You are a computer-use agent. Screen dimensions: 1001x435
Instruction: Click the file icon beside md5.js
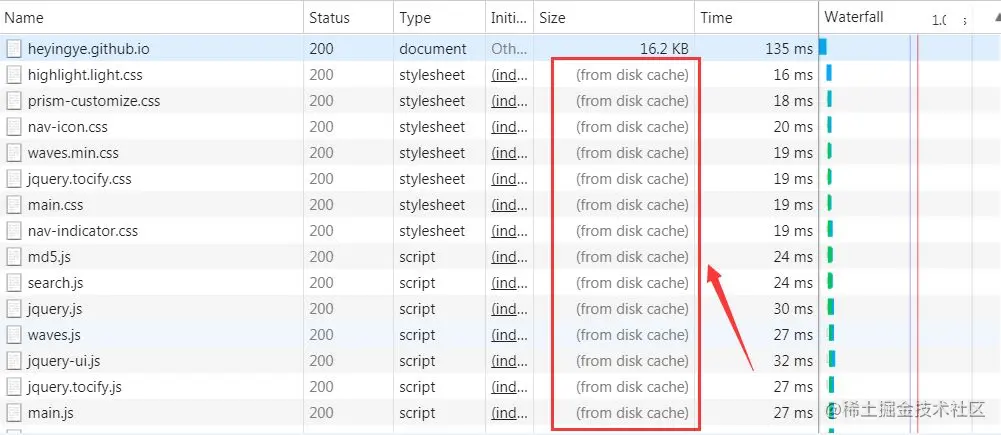click(x=13, y=257)
